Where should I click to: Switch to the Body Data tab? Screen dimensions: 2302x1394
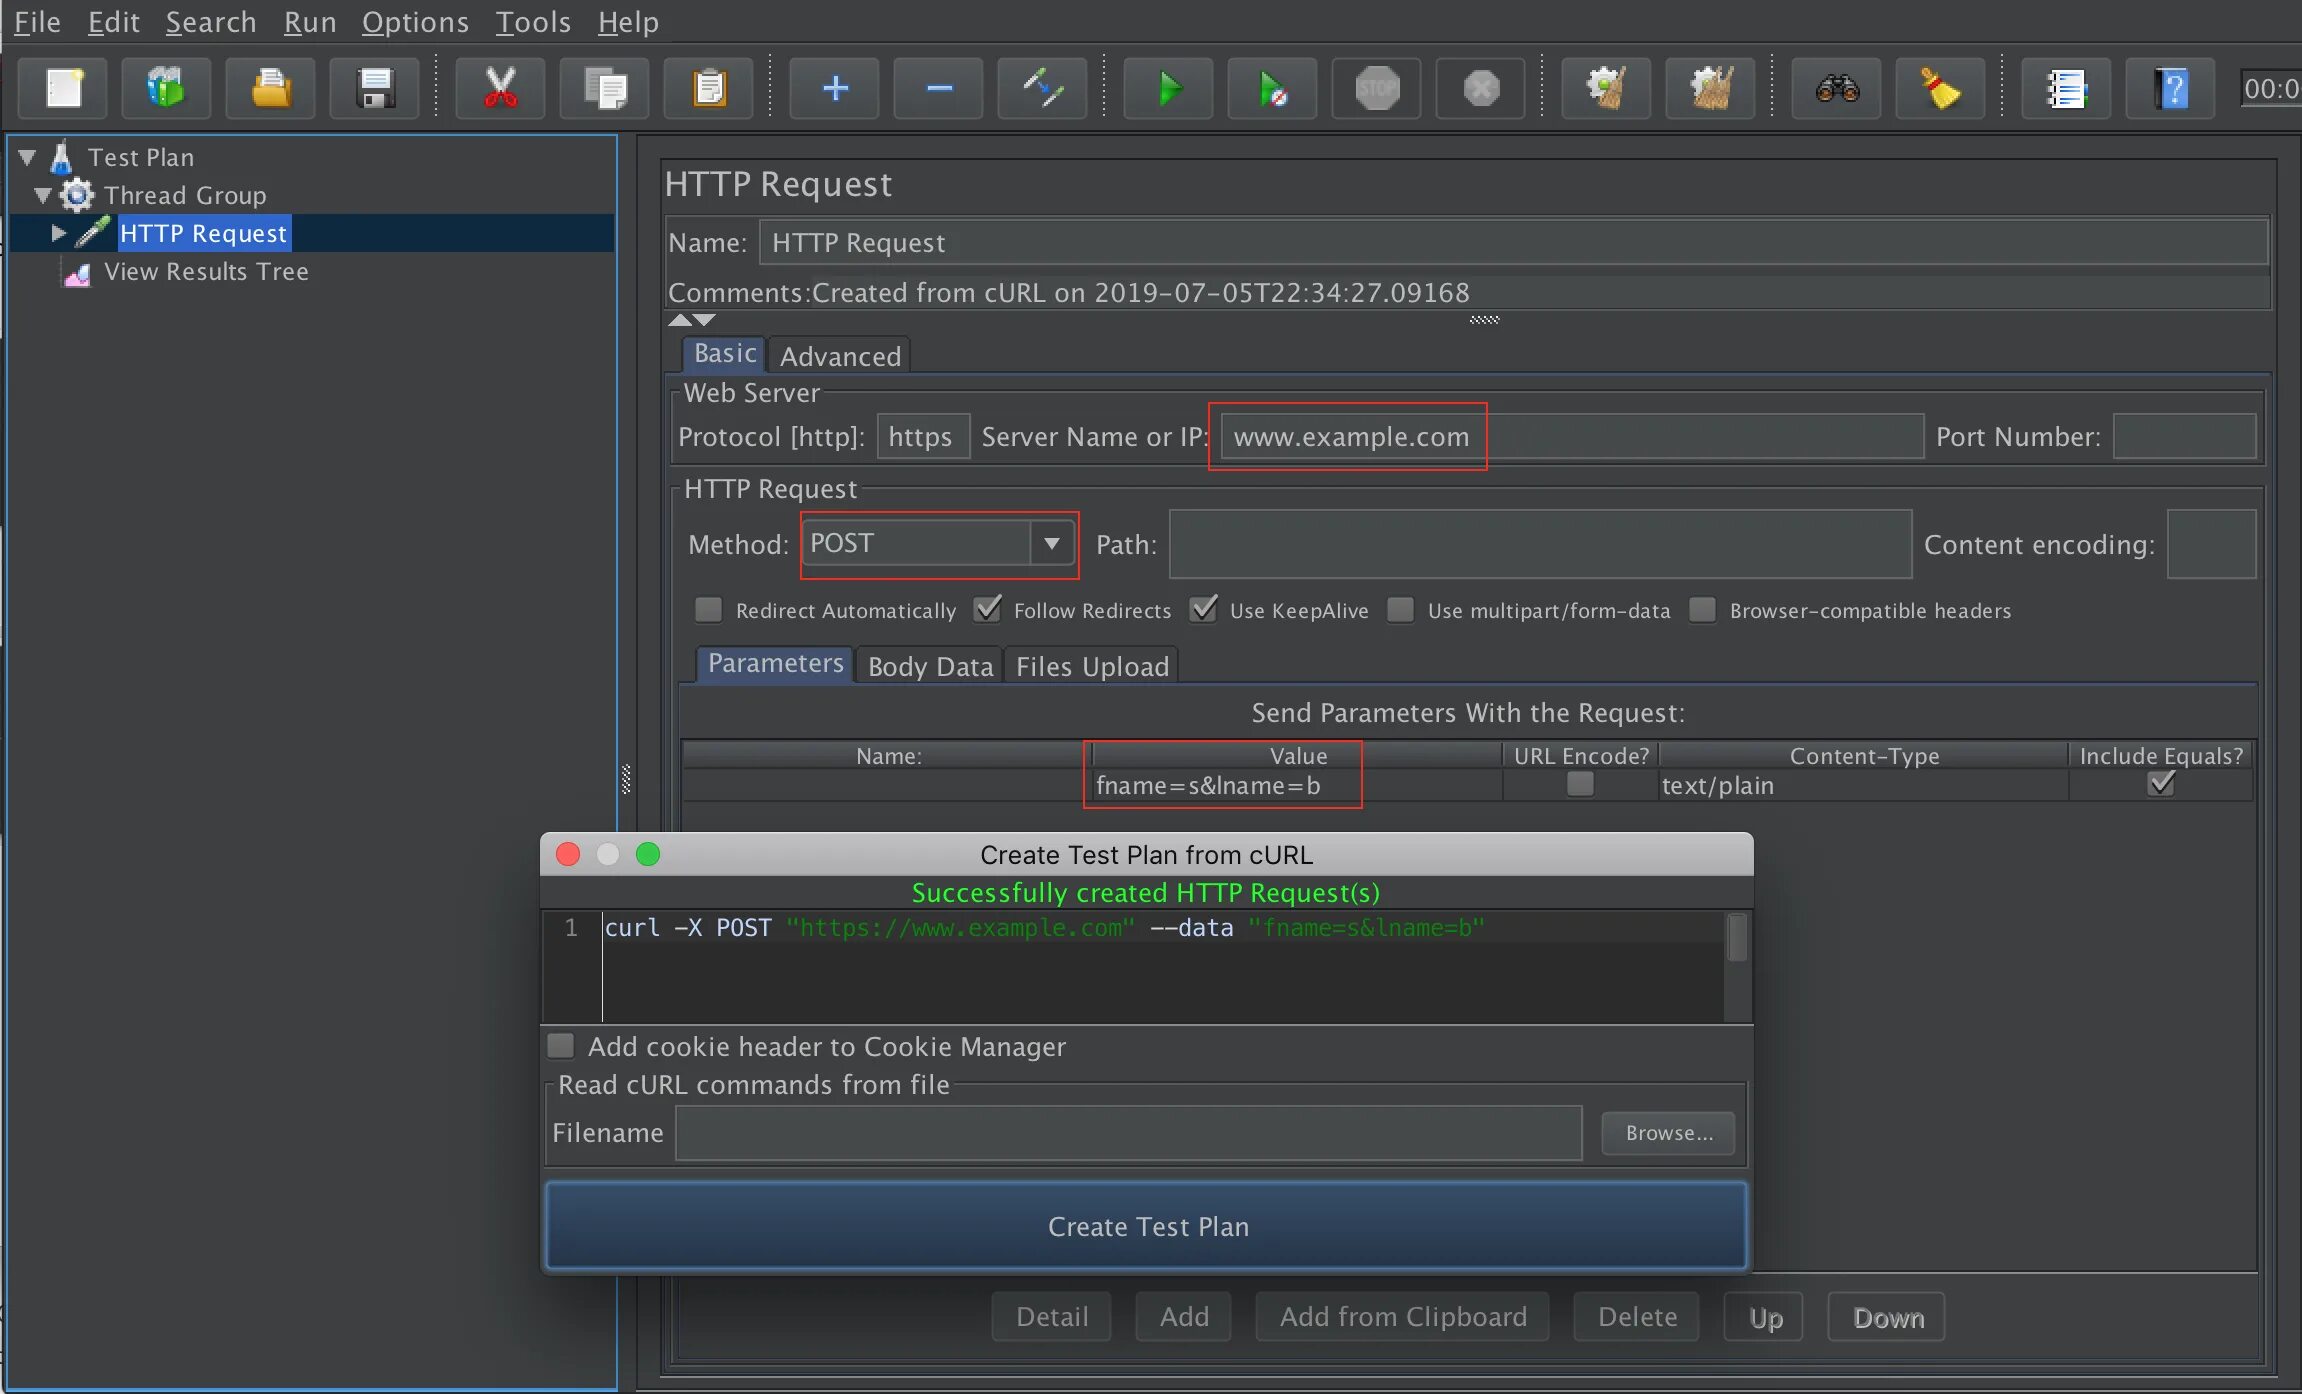coord(932,666)
